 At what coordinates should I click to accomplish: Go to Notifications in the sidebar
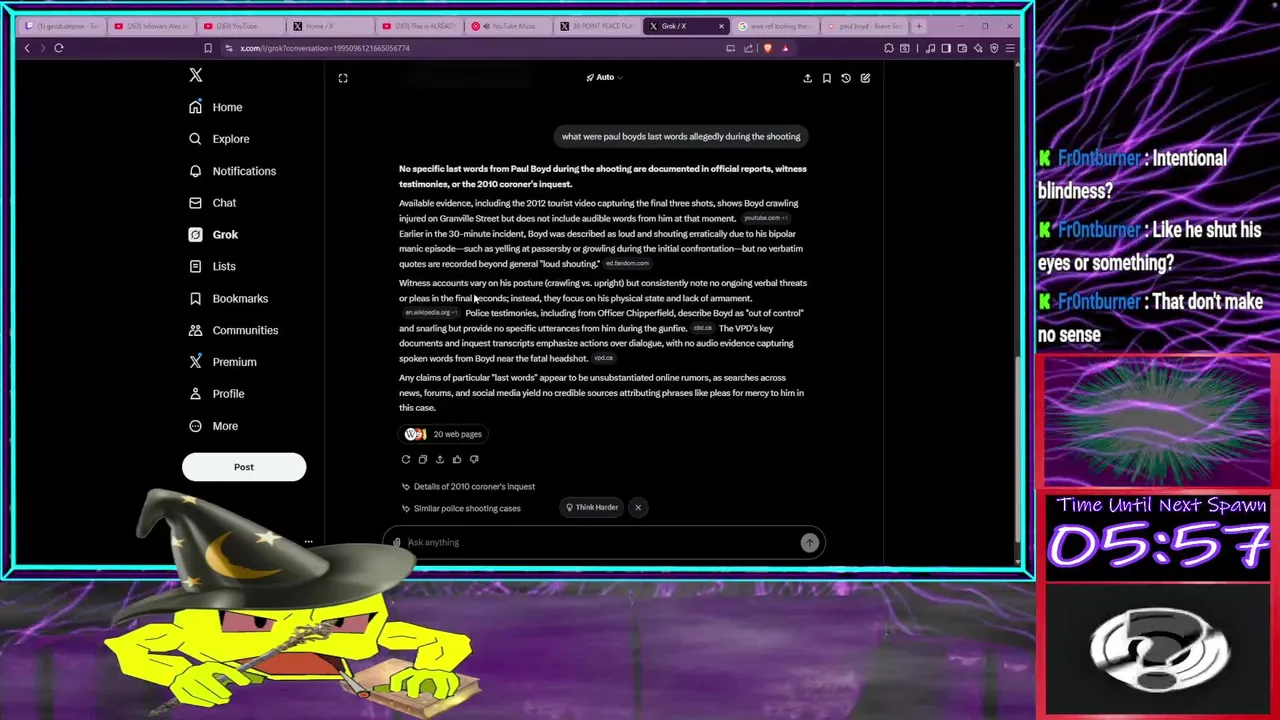point(233,171)
